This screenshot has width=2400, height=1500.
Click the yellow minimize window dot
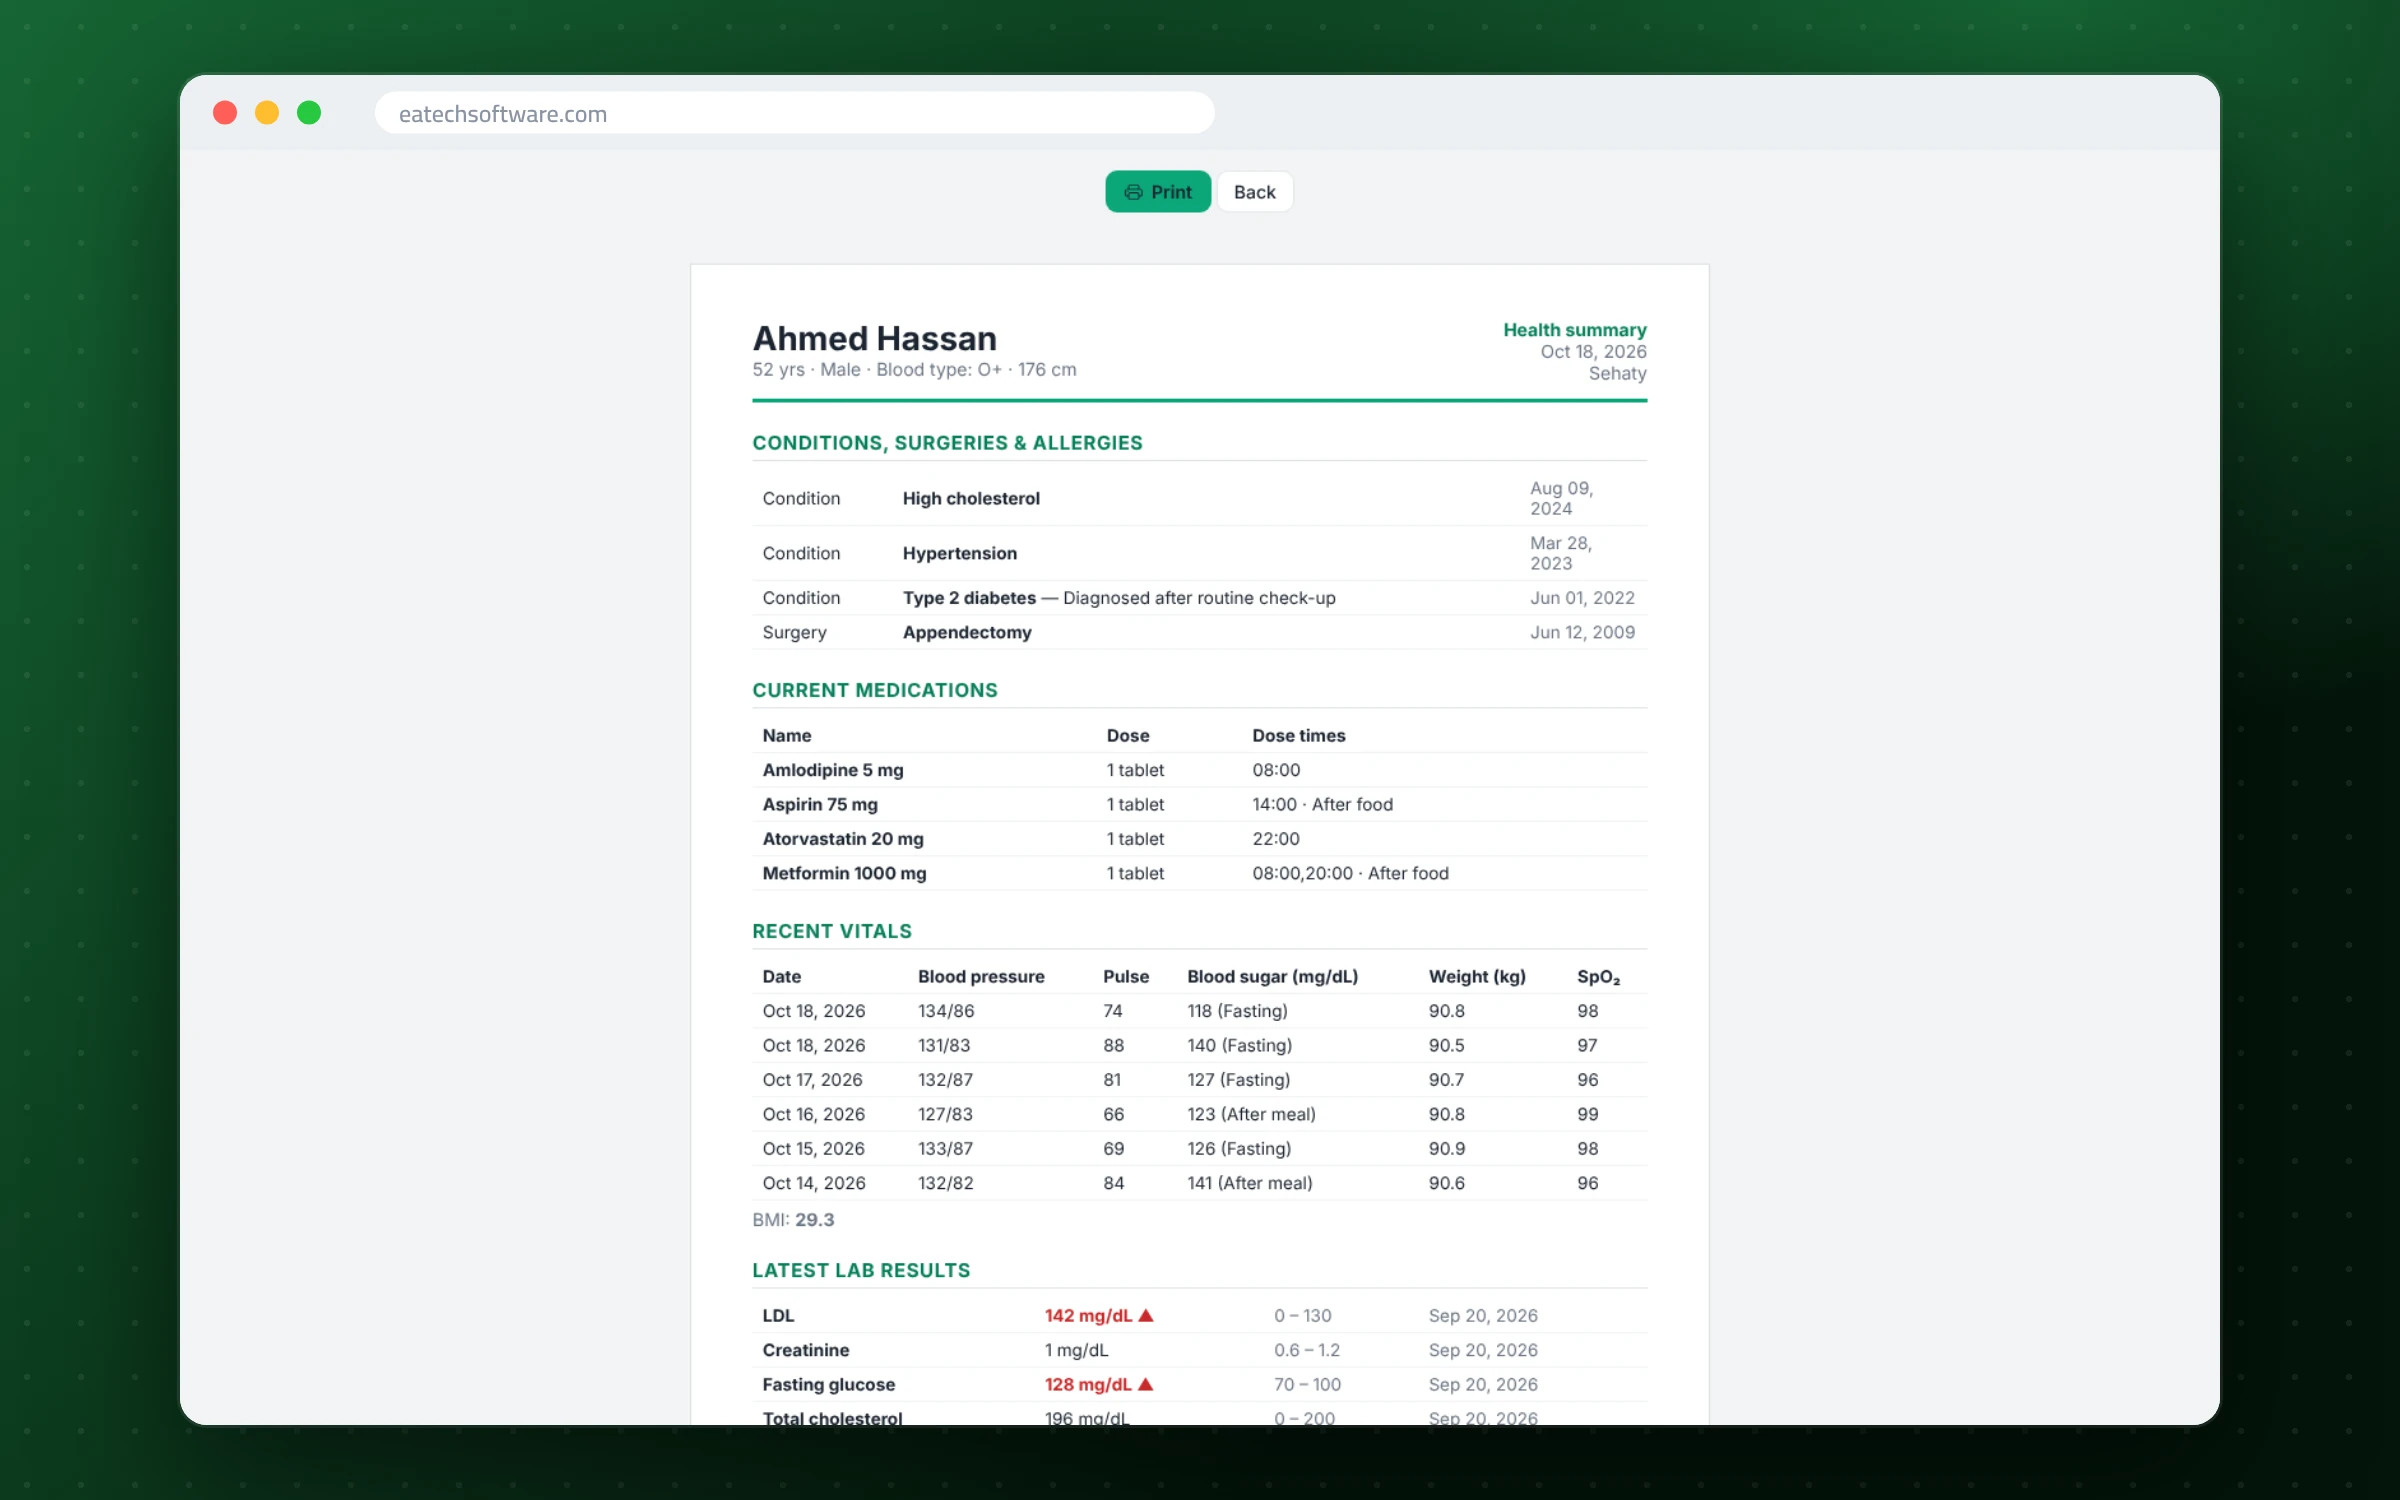(267, 113)
